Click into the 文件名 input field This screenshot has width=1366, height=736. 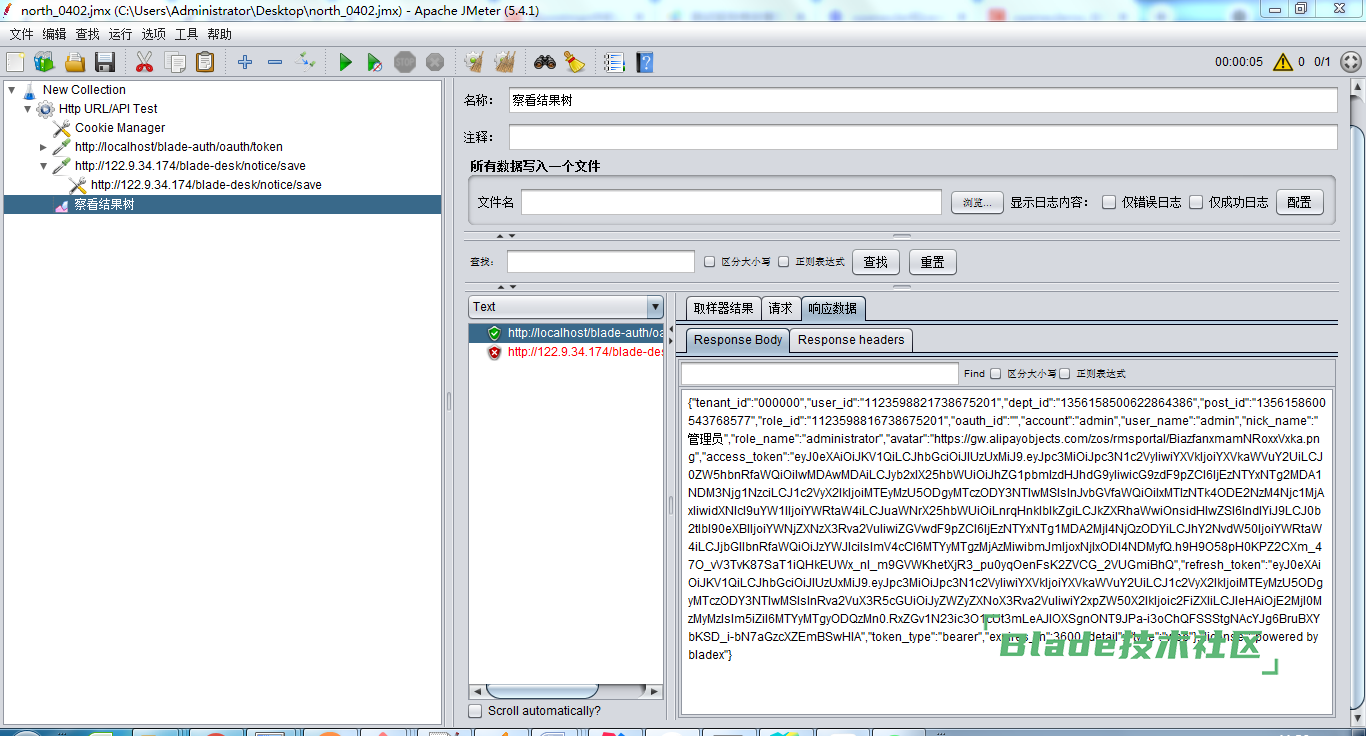click(731, 202)
